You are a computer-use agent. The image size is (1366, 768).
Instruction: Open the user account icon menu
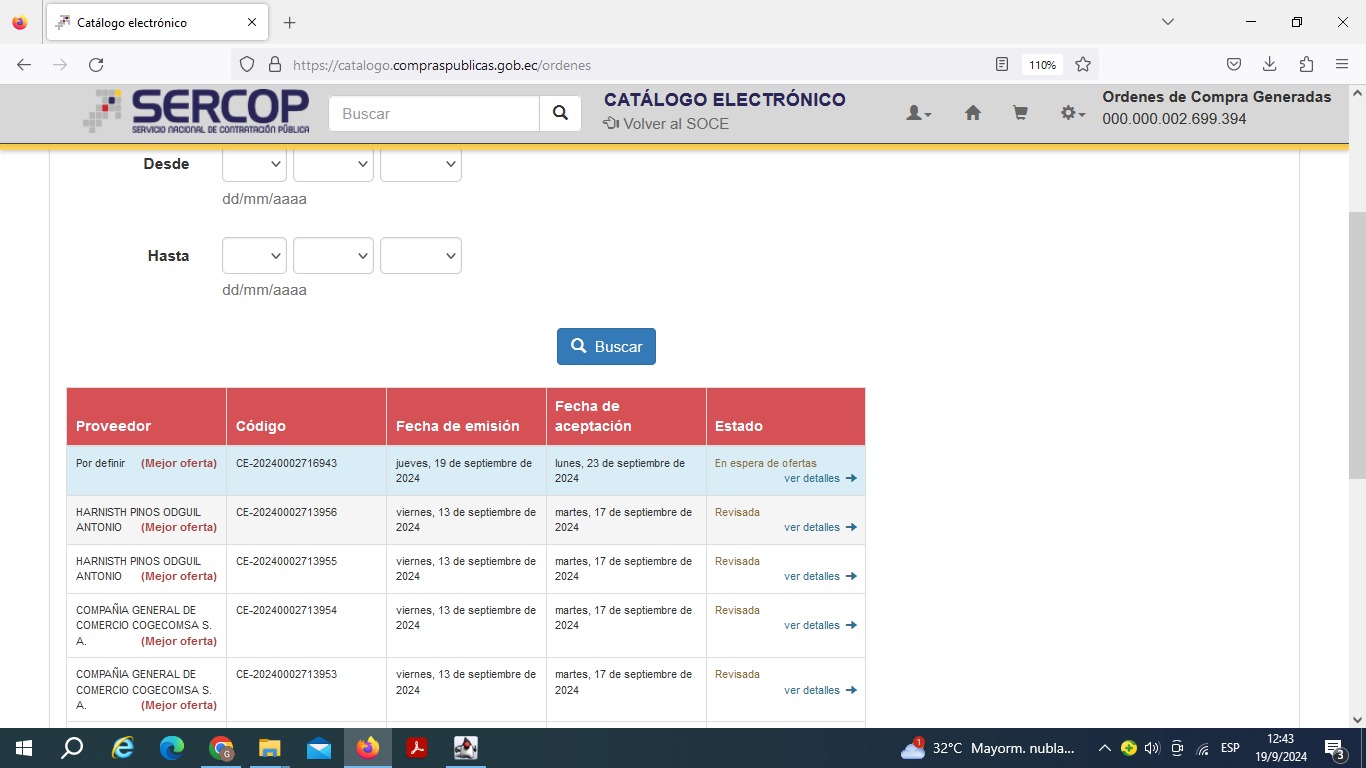point(918,114)
